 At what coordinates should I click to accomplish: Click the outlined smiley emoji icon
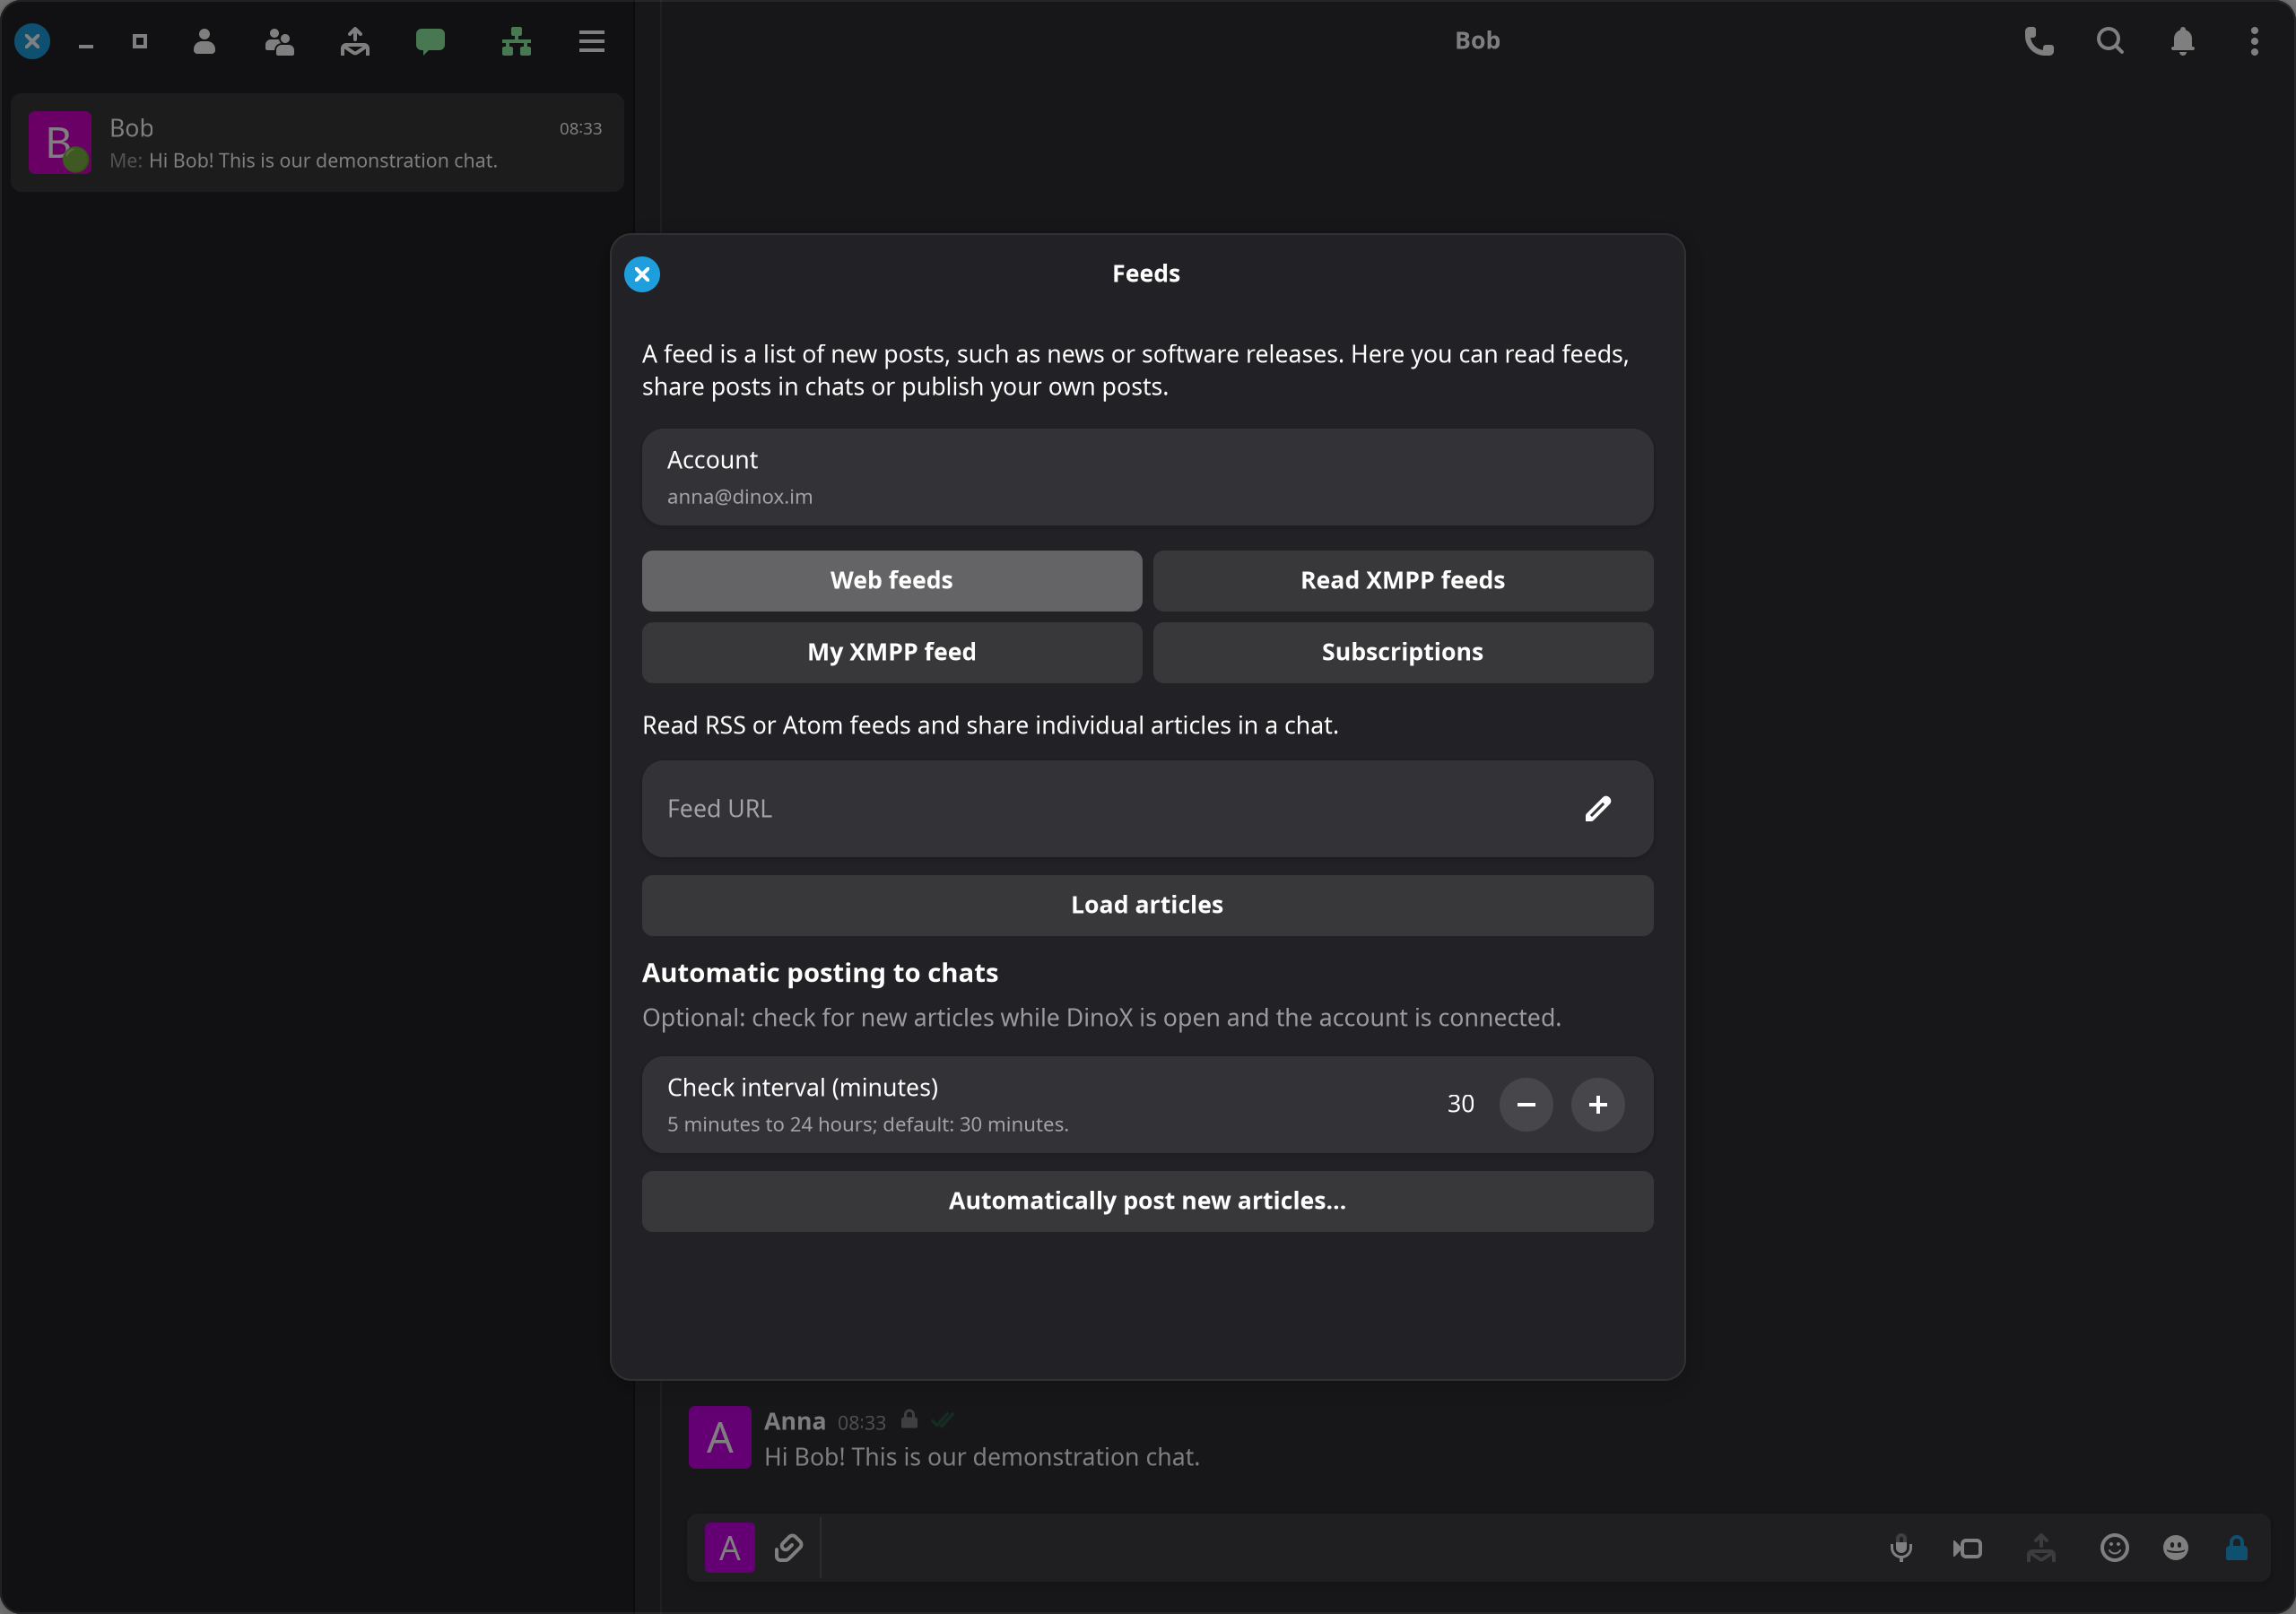pos(2114,1548)
